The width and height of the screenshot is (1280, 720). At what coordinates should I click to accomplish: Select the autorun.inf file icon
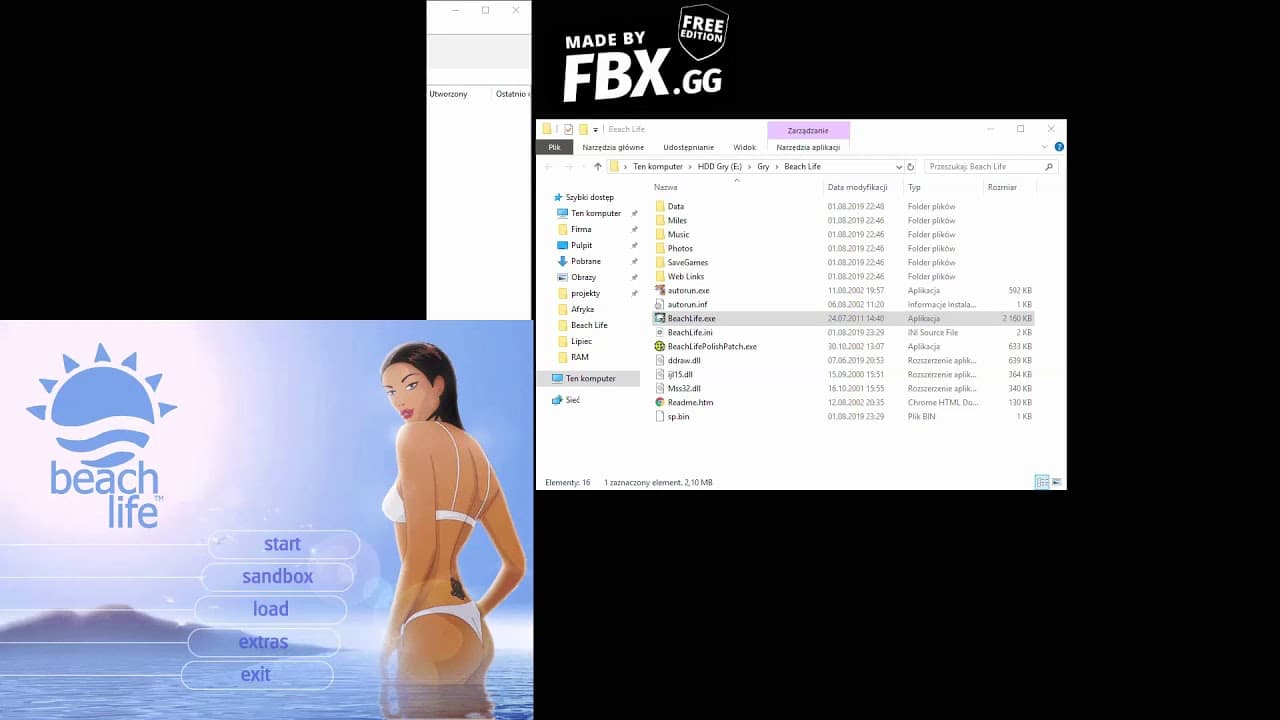(660, 304)
